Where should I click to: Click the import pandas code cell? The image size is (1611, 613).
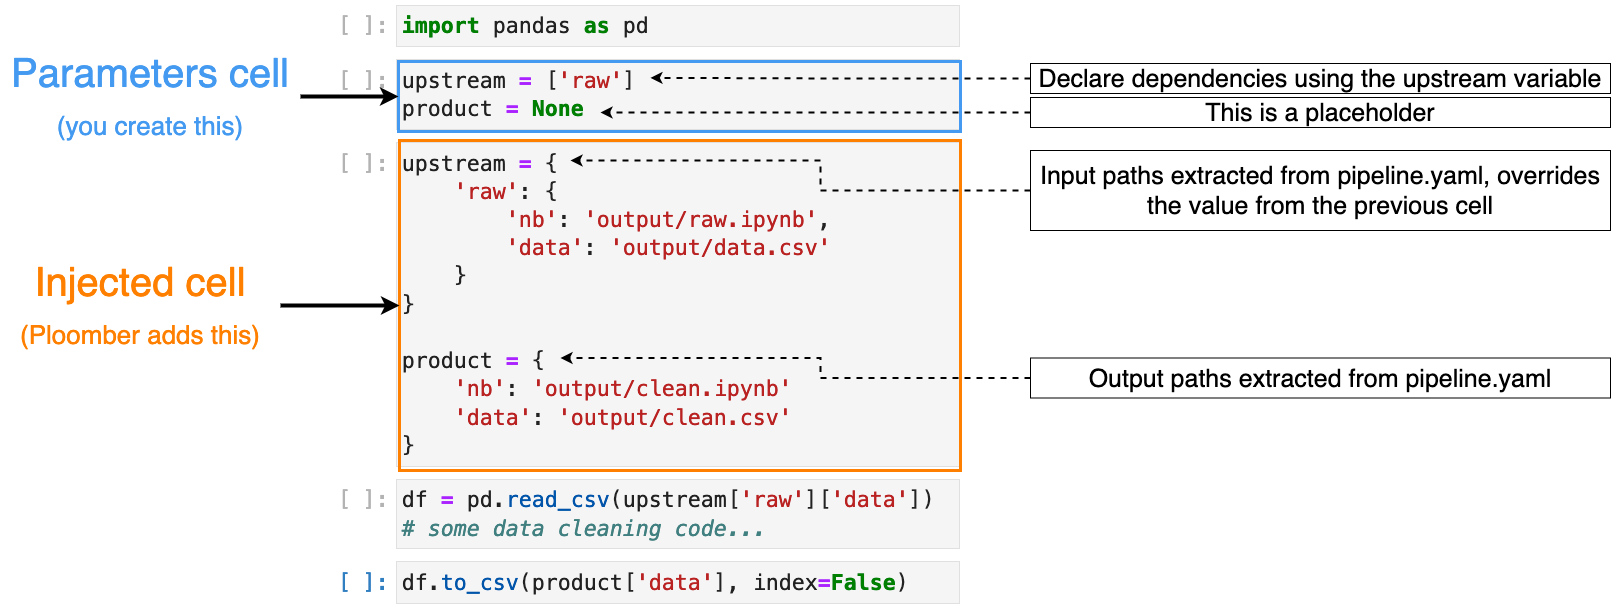click(678, 26)
